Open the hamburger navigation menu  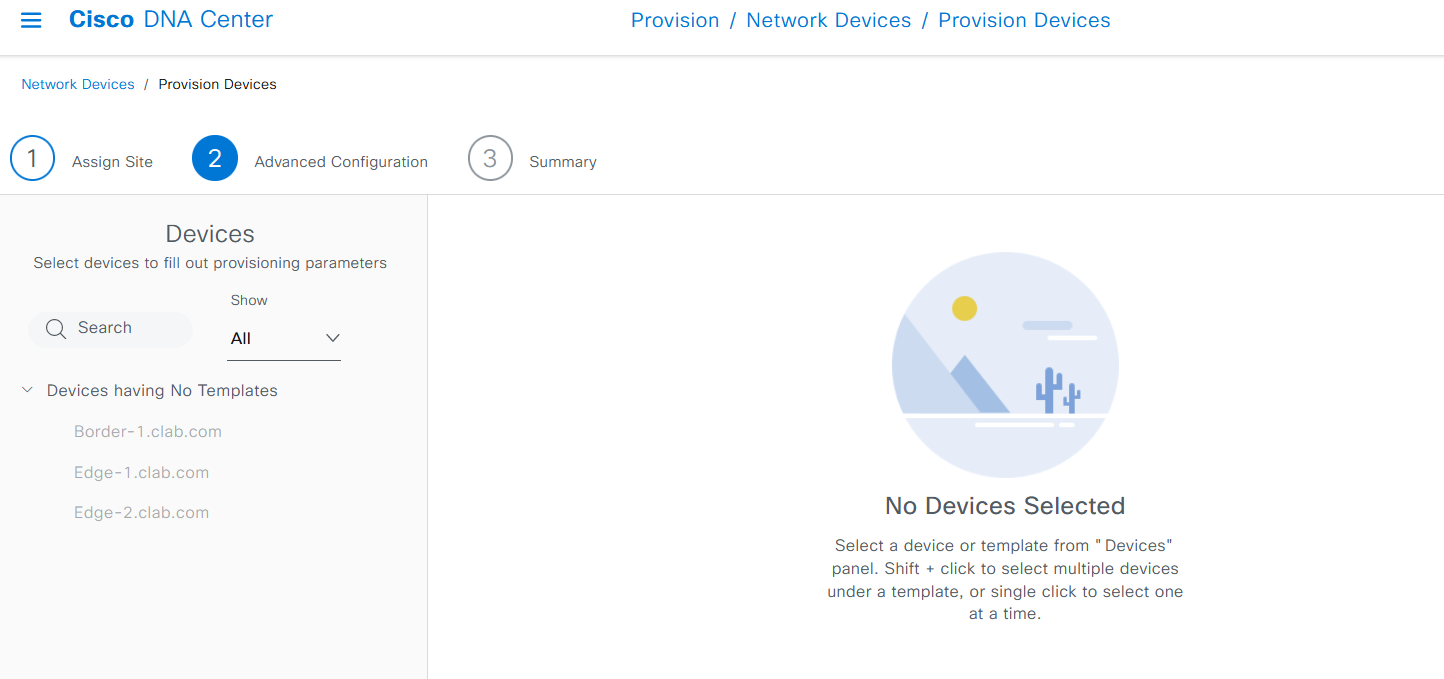pos(31,20)
